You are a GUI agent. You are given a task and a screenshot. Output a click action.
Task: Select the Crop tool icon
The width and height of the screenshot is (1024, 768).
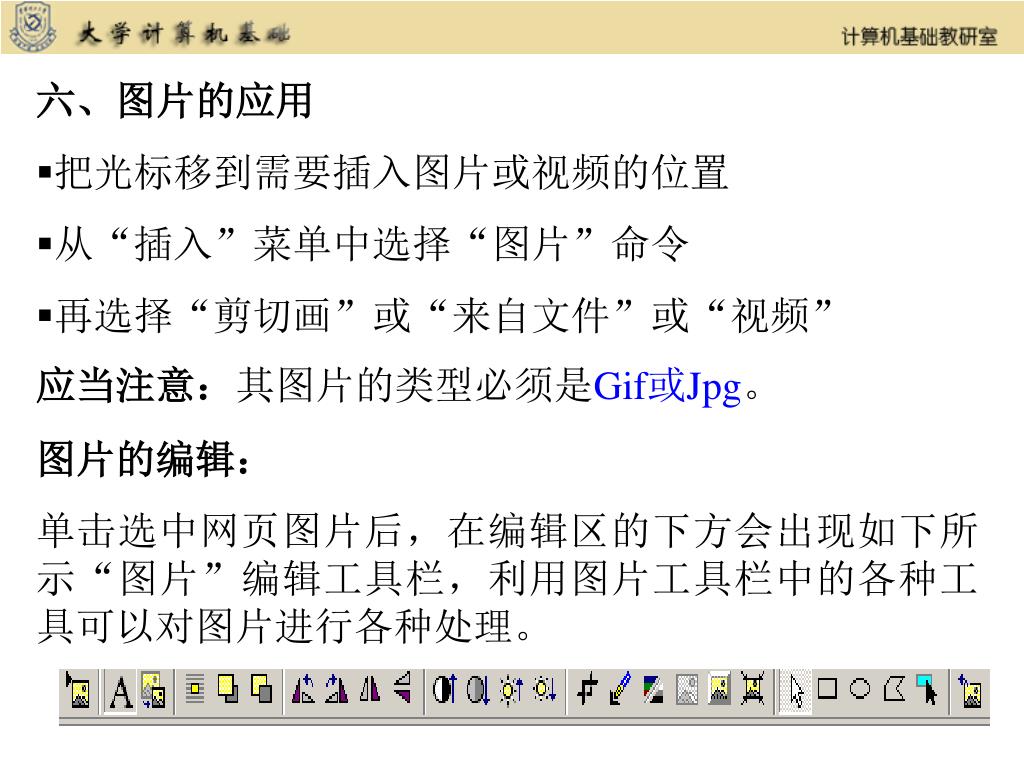point(586,690)
